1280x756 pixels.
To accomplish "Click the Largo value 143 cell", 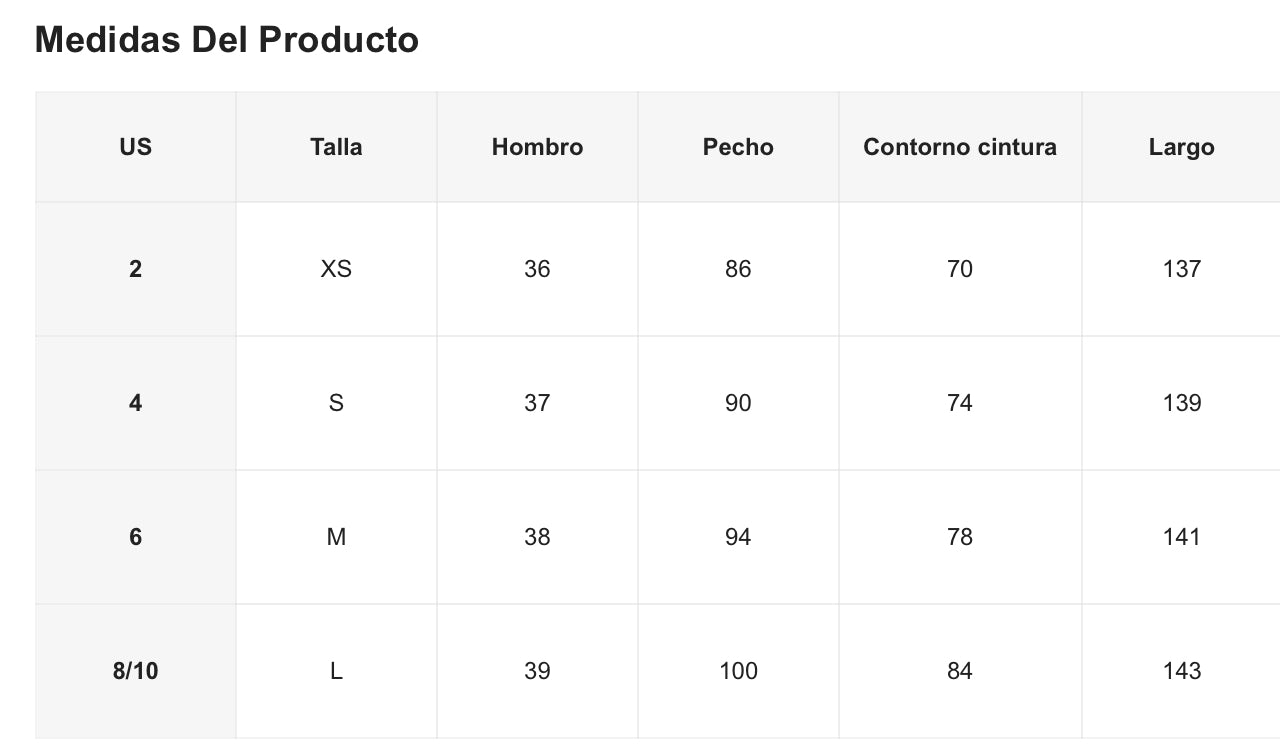I will [x=1181, y=671].
